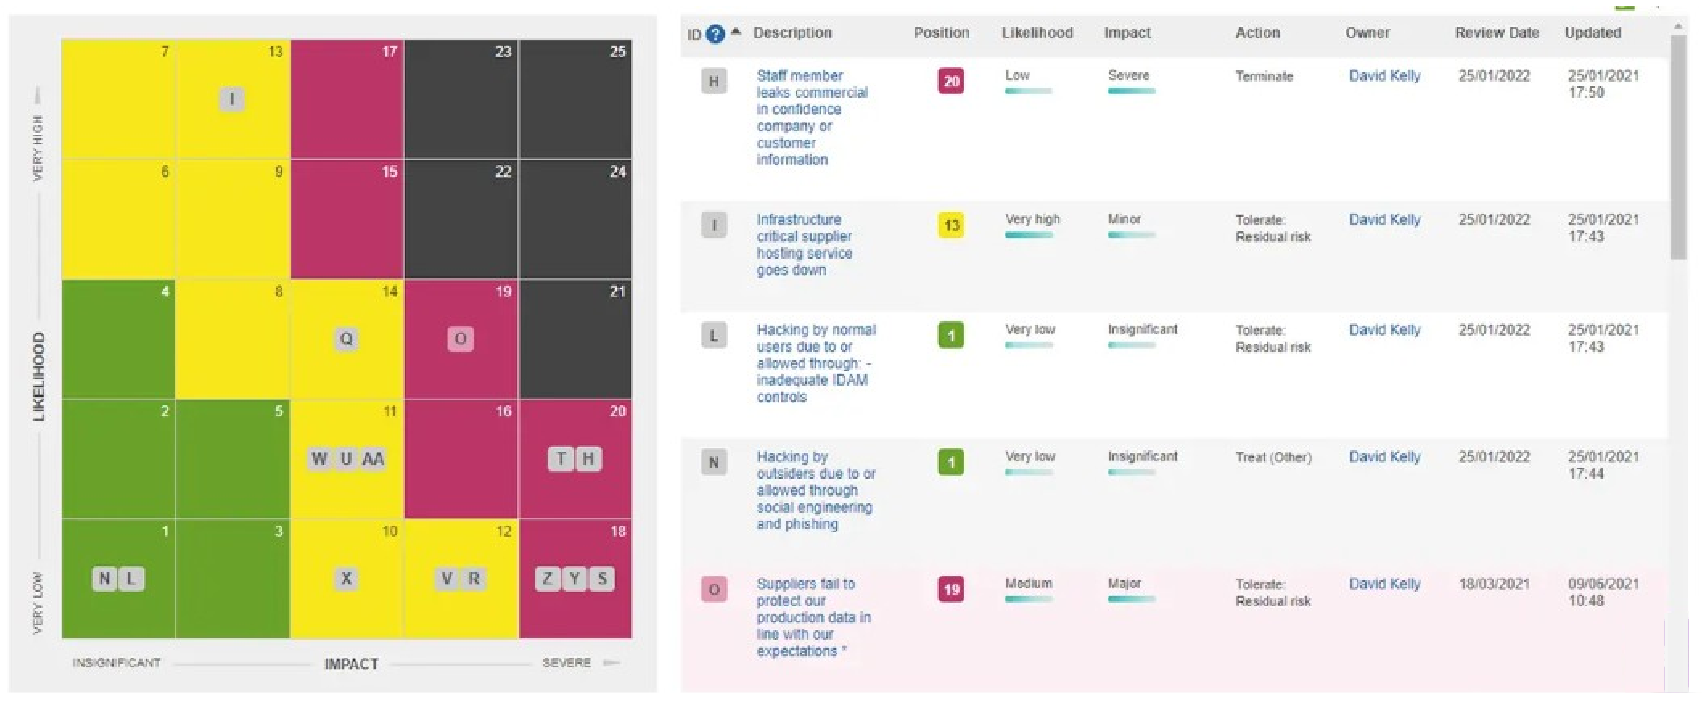Select risk marker V in cell 12

coord(447,579)
